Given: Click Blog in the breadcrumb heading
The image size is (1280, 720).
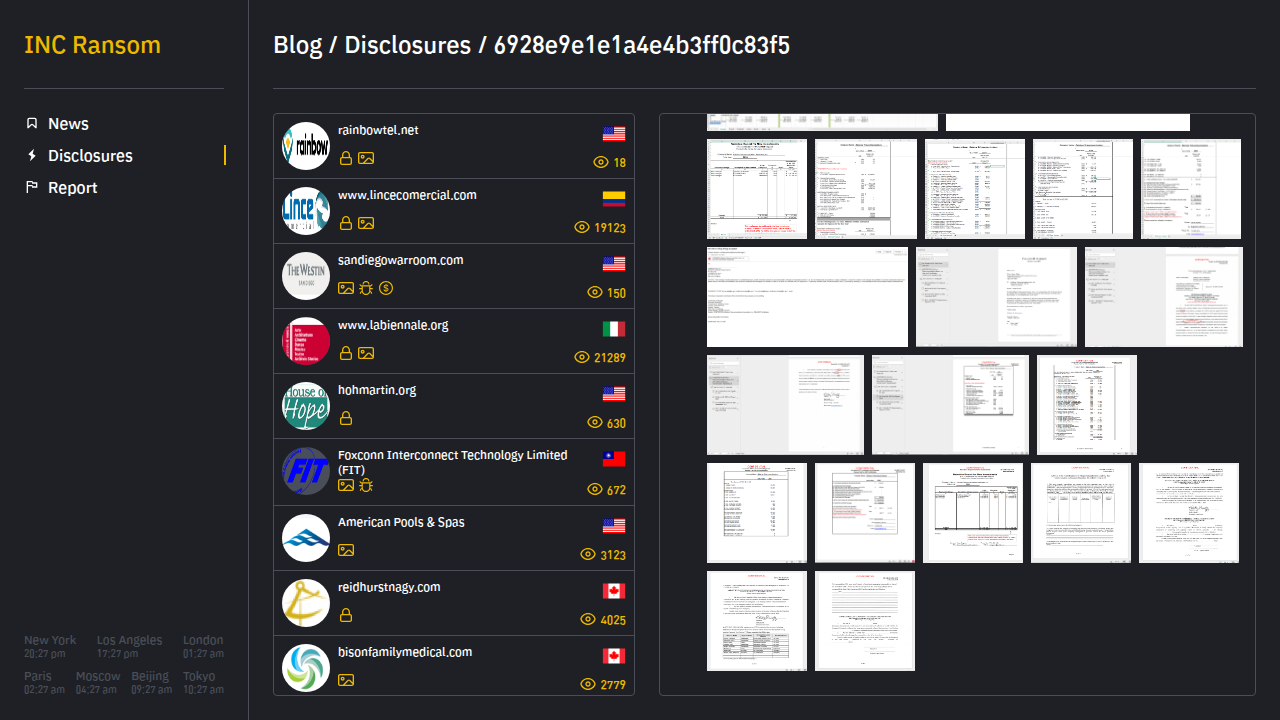Looking at the screenshot, I should click(297, 46).
